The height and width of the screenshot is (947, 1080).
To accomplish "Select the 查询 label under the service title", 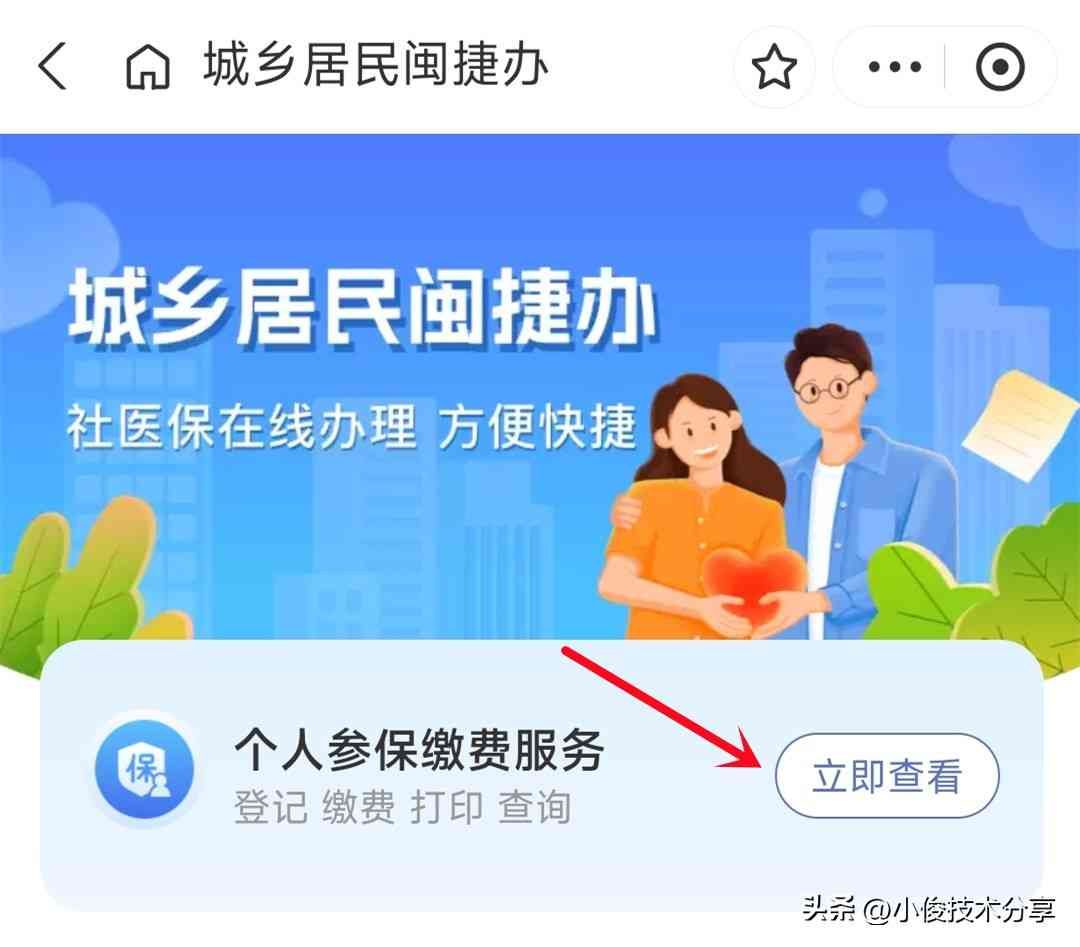I will (x=534, y=806).
